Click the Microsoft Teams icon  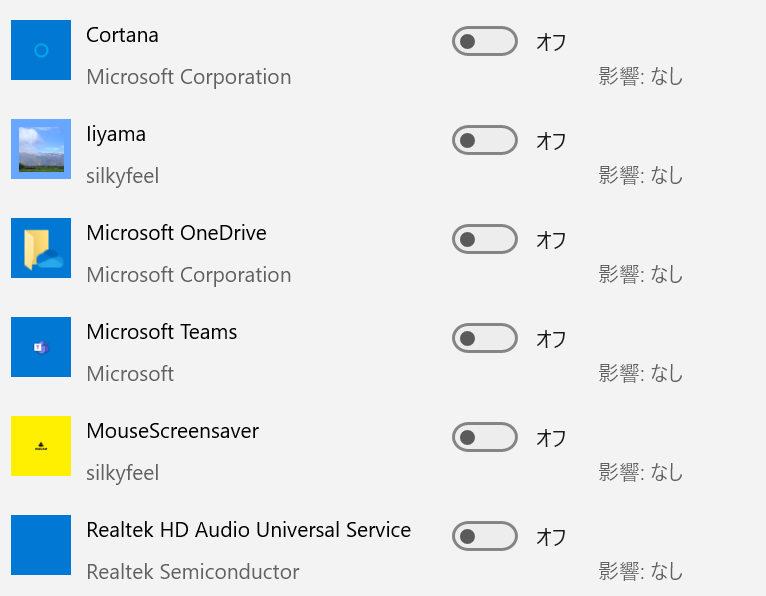click(x=41, y=347)
